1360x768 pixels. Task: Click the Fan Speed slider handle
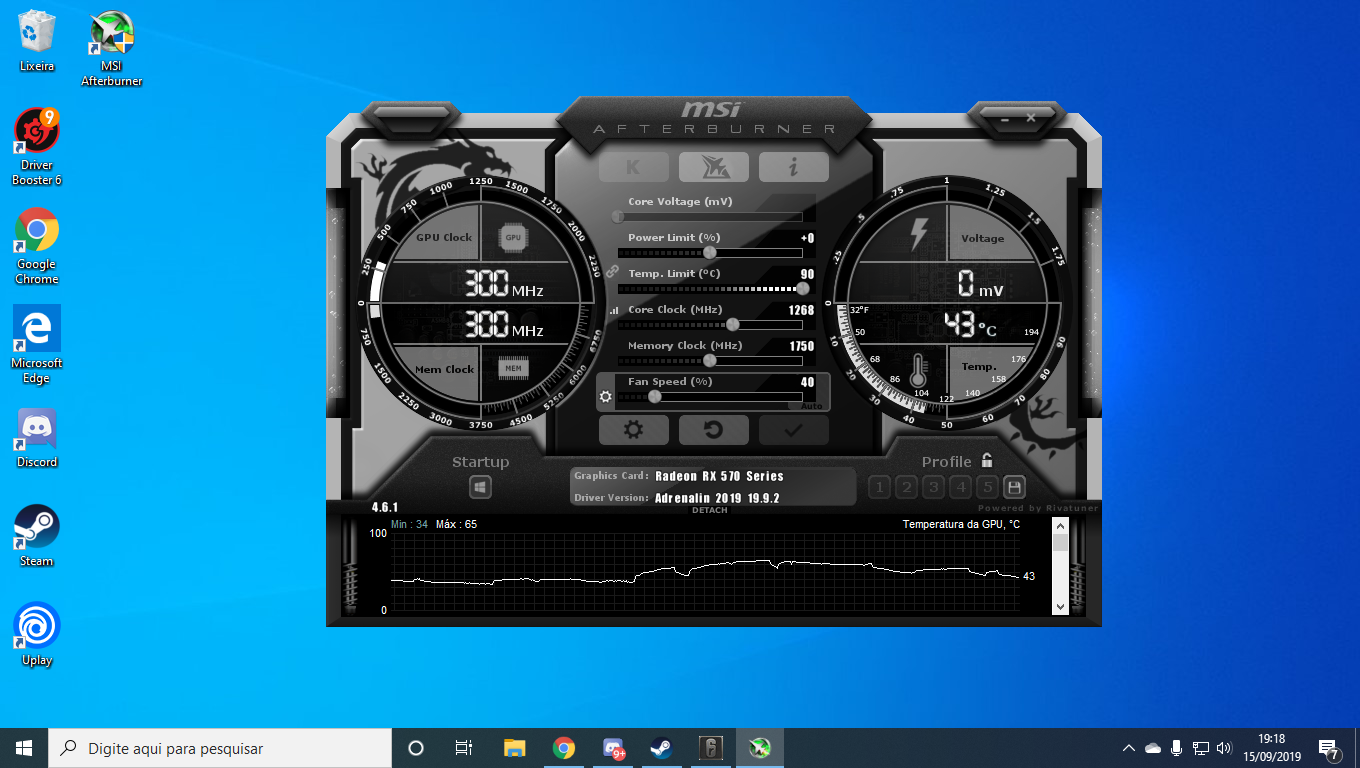[655, 396]
